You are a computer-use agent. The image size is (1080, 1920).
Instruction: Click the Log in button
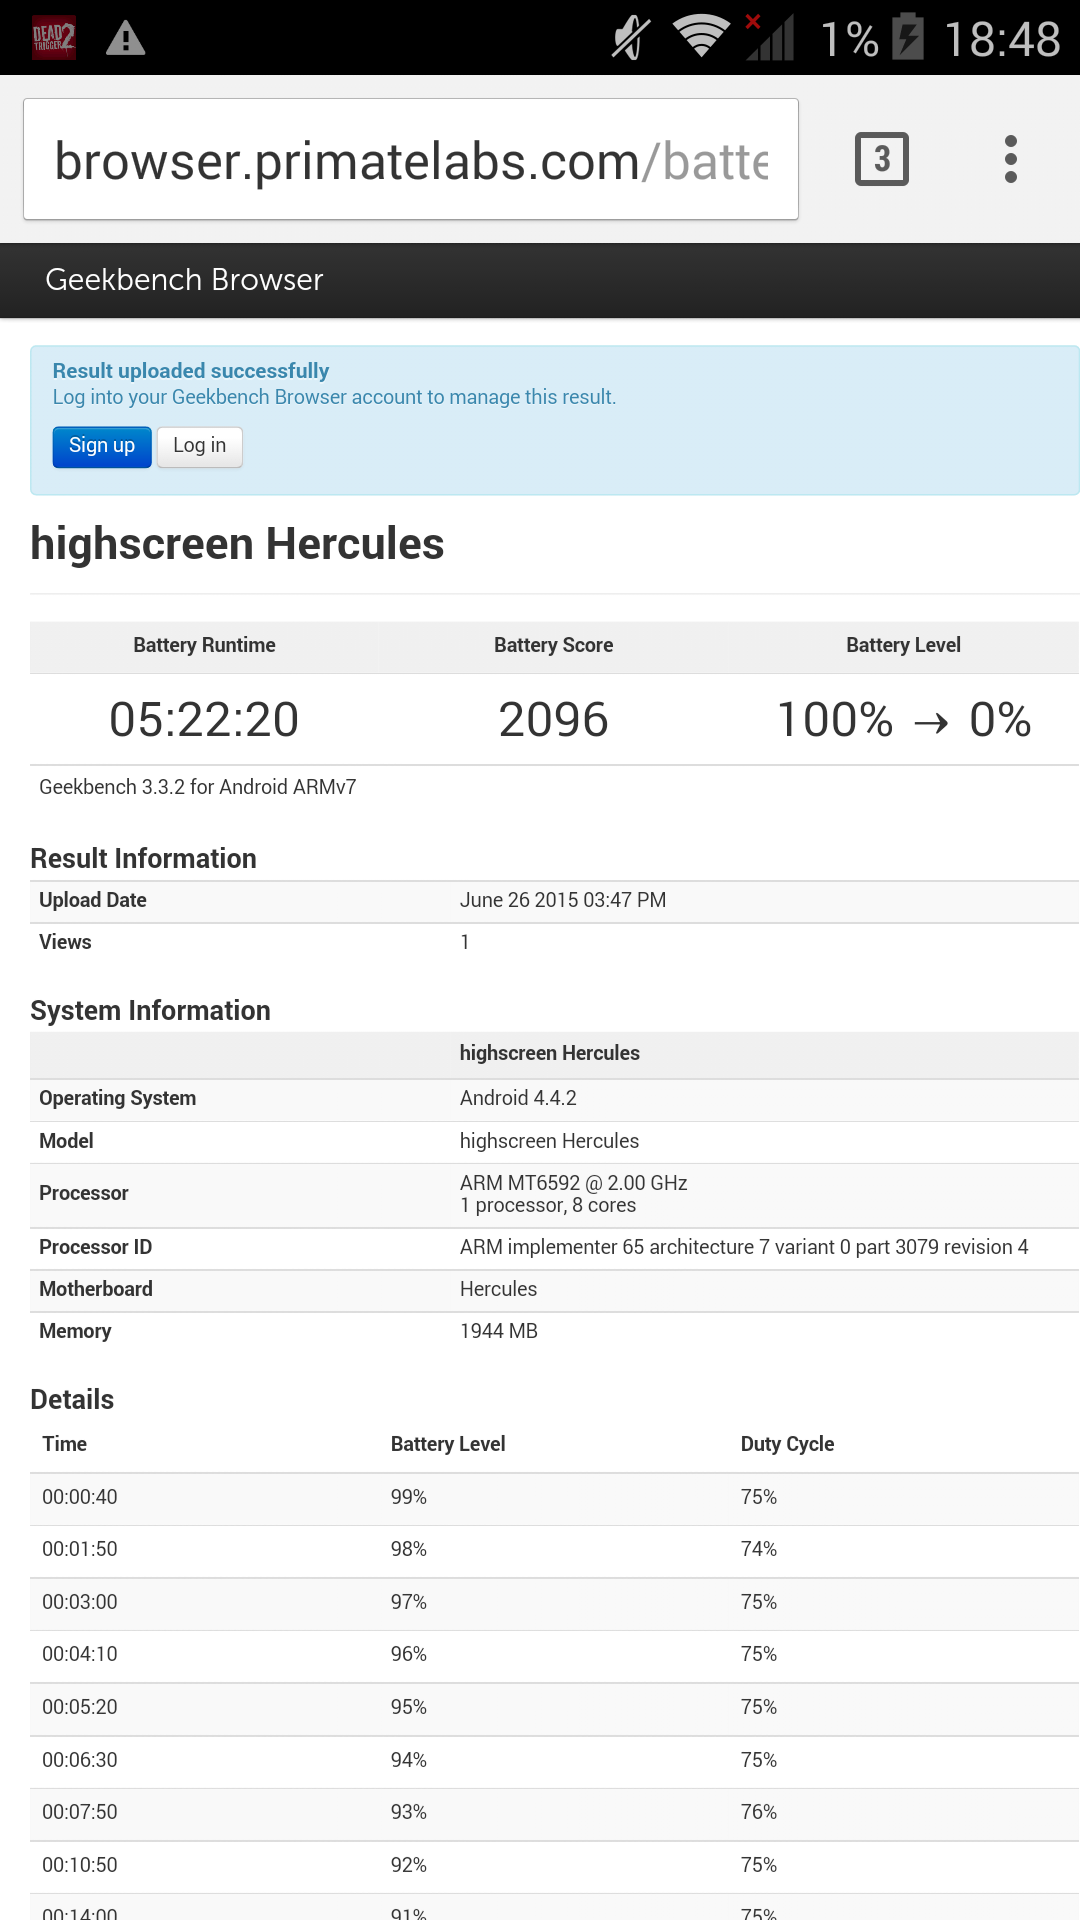click(x=200, y=446)
